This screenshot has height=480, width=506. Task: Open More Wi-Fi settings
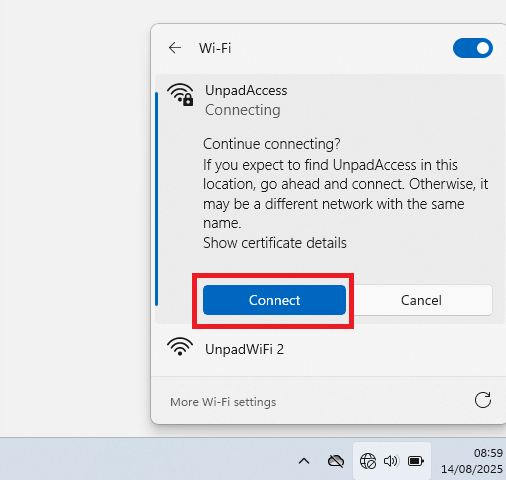point(223,402)
